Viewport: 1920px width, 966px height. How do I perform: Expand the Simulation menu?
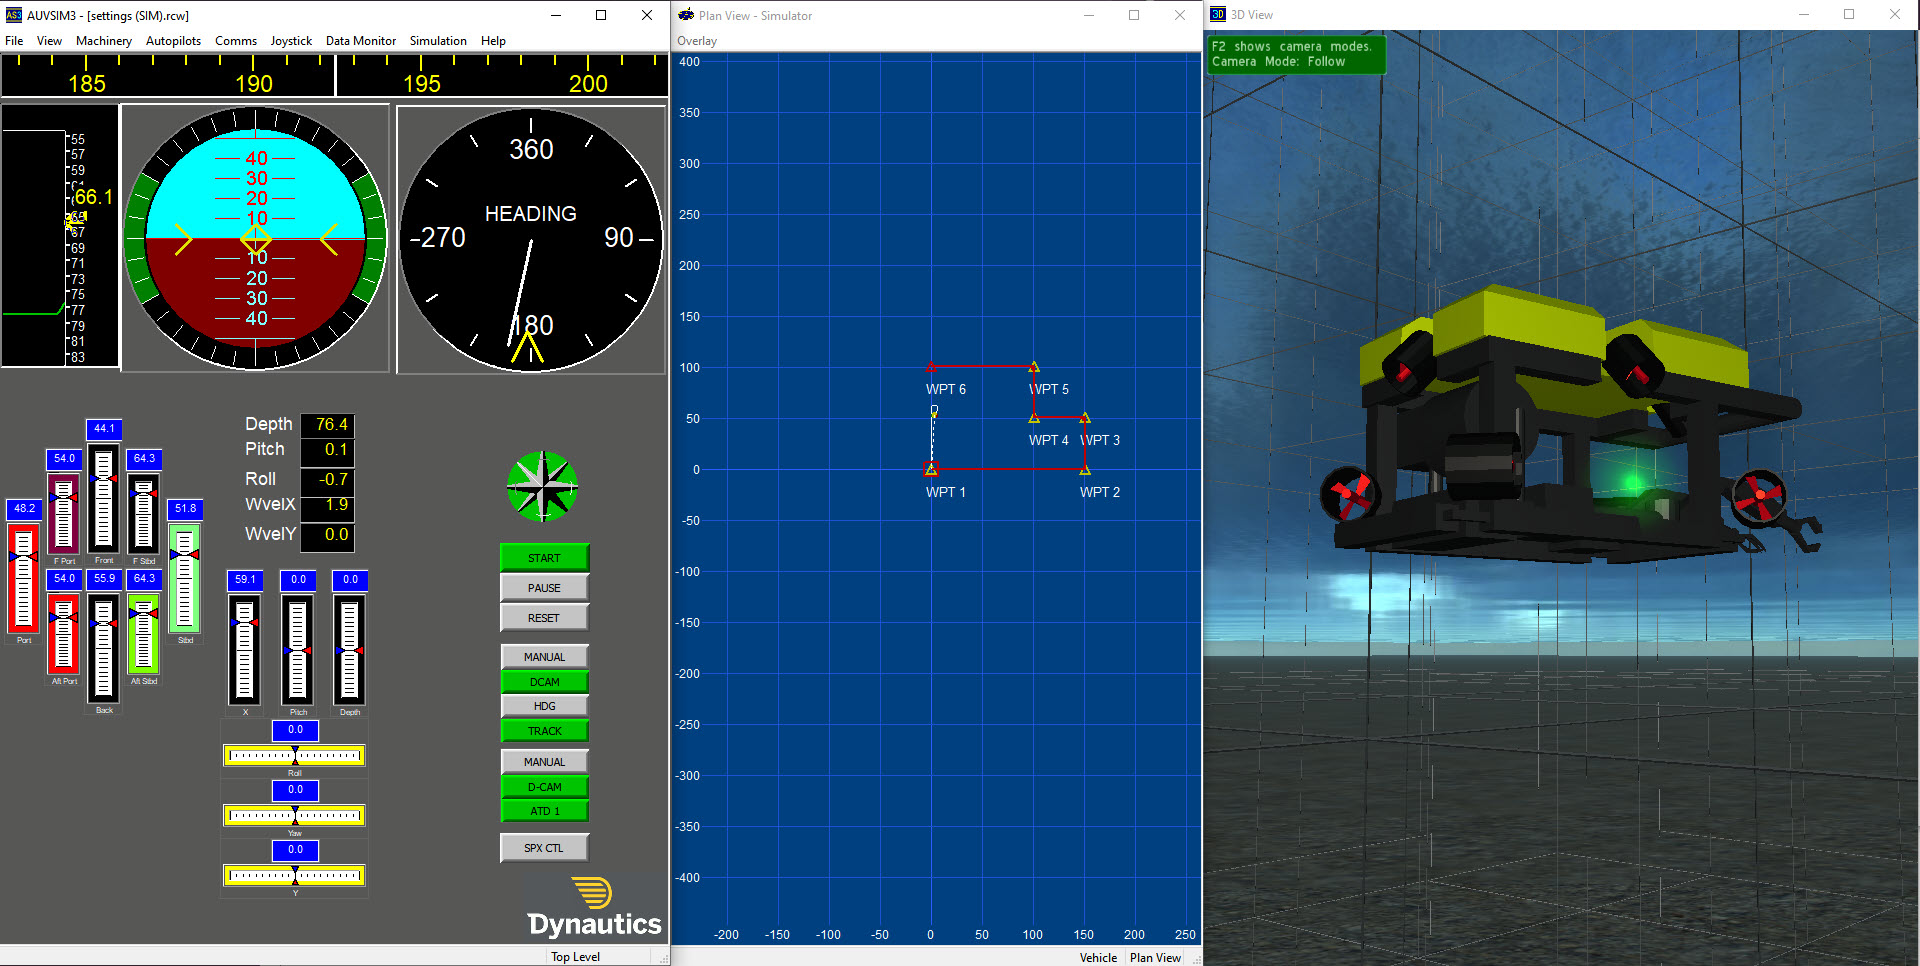[437, 41]
